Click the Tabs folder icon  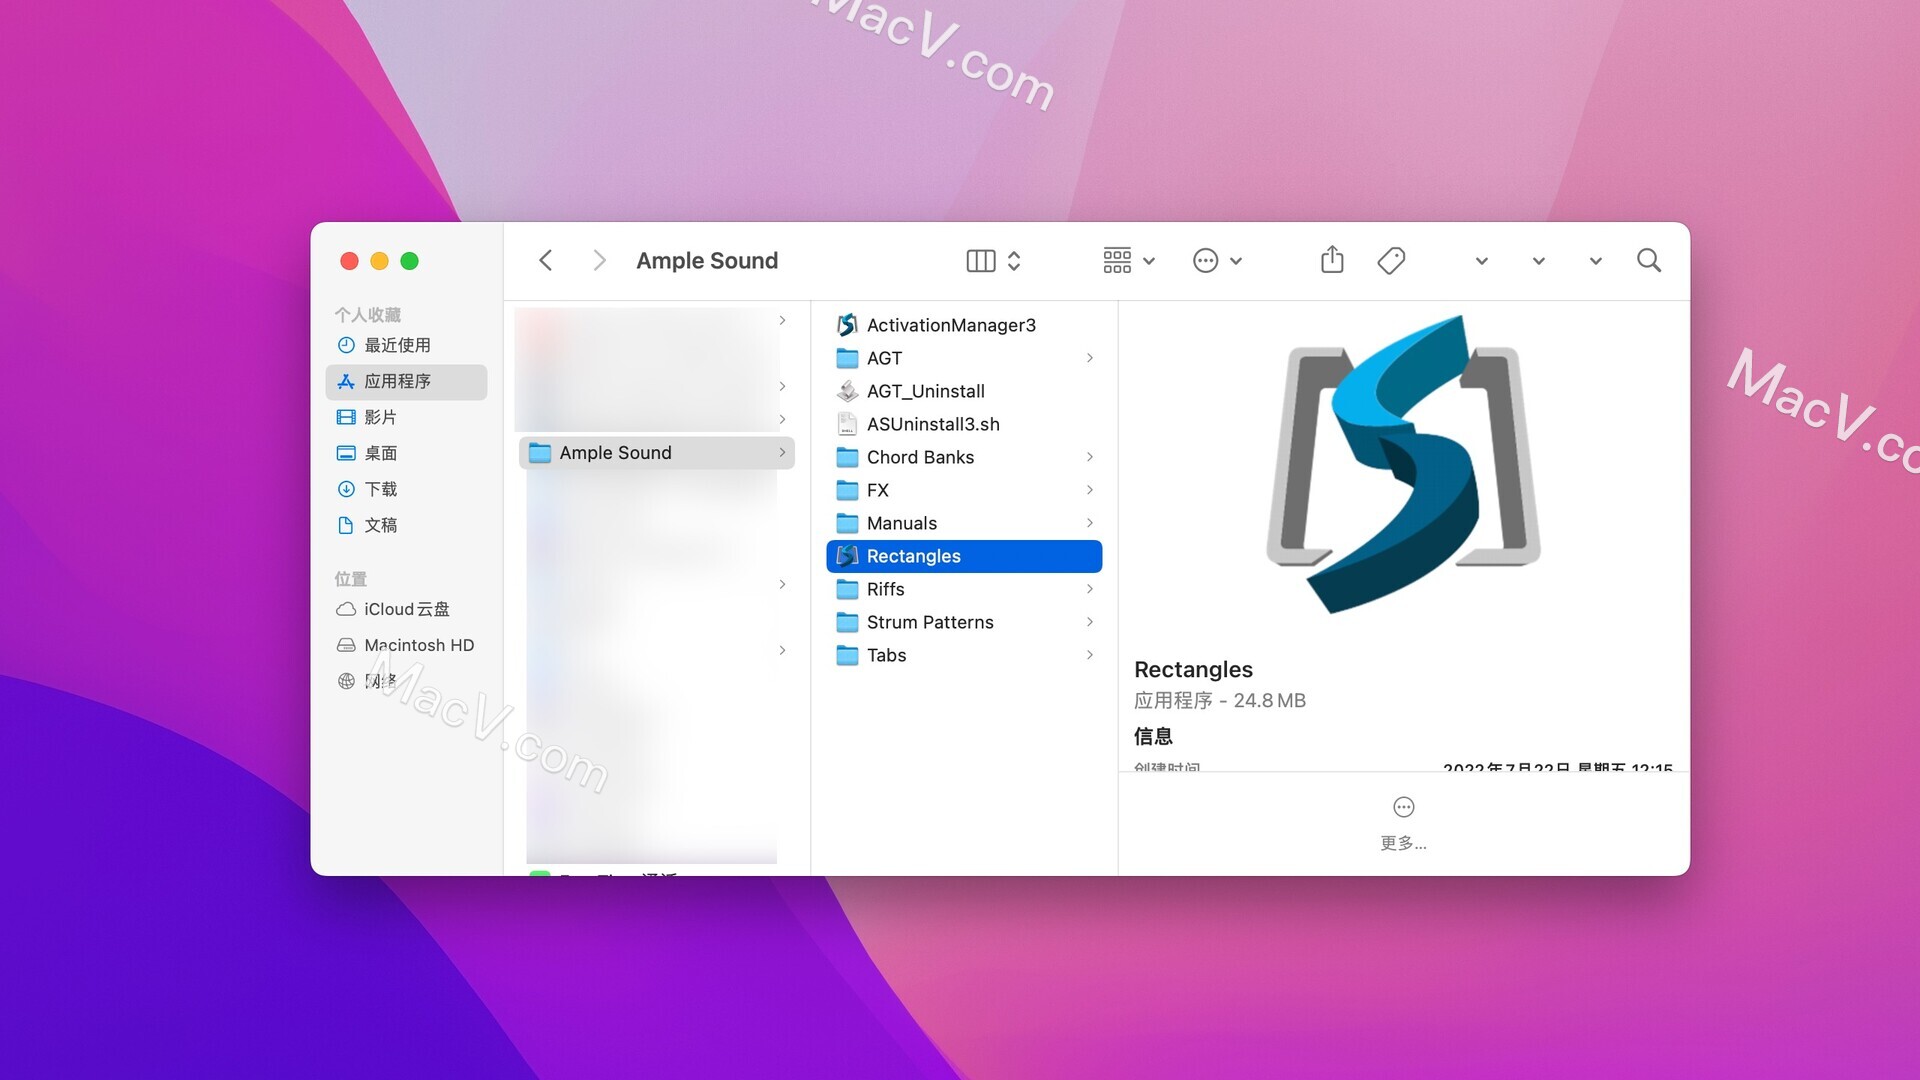[x=847, y=655]
